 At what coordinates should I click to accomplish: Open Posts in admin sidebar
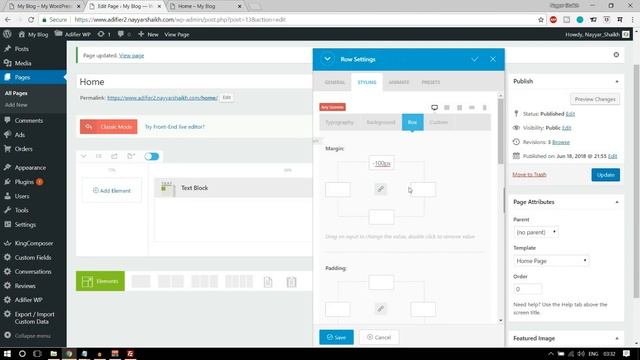tap(22, 49)
